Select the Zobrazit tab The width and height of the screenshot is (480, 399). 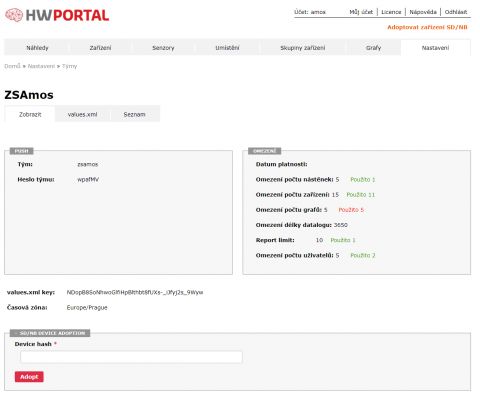click(30, 114)
